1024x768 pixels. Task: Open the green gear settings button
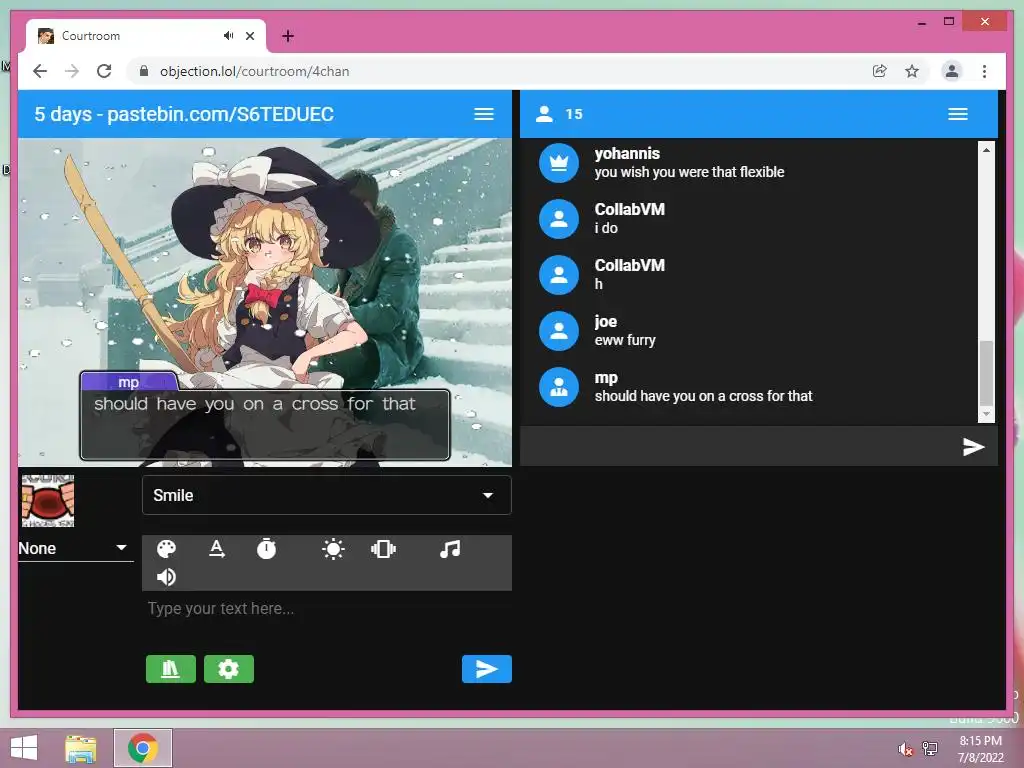coord(229,669)
